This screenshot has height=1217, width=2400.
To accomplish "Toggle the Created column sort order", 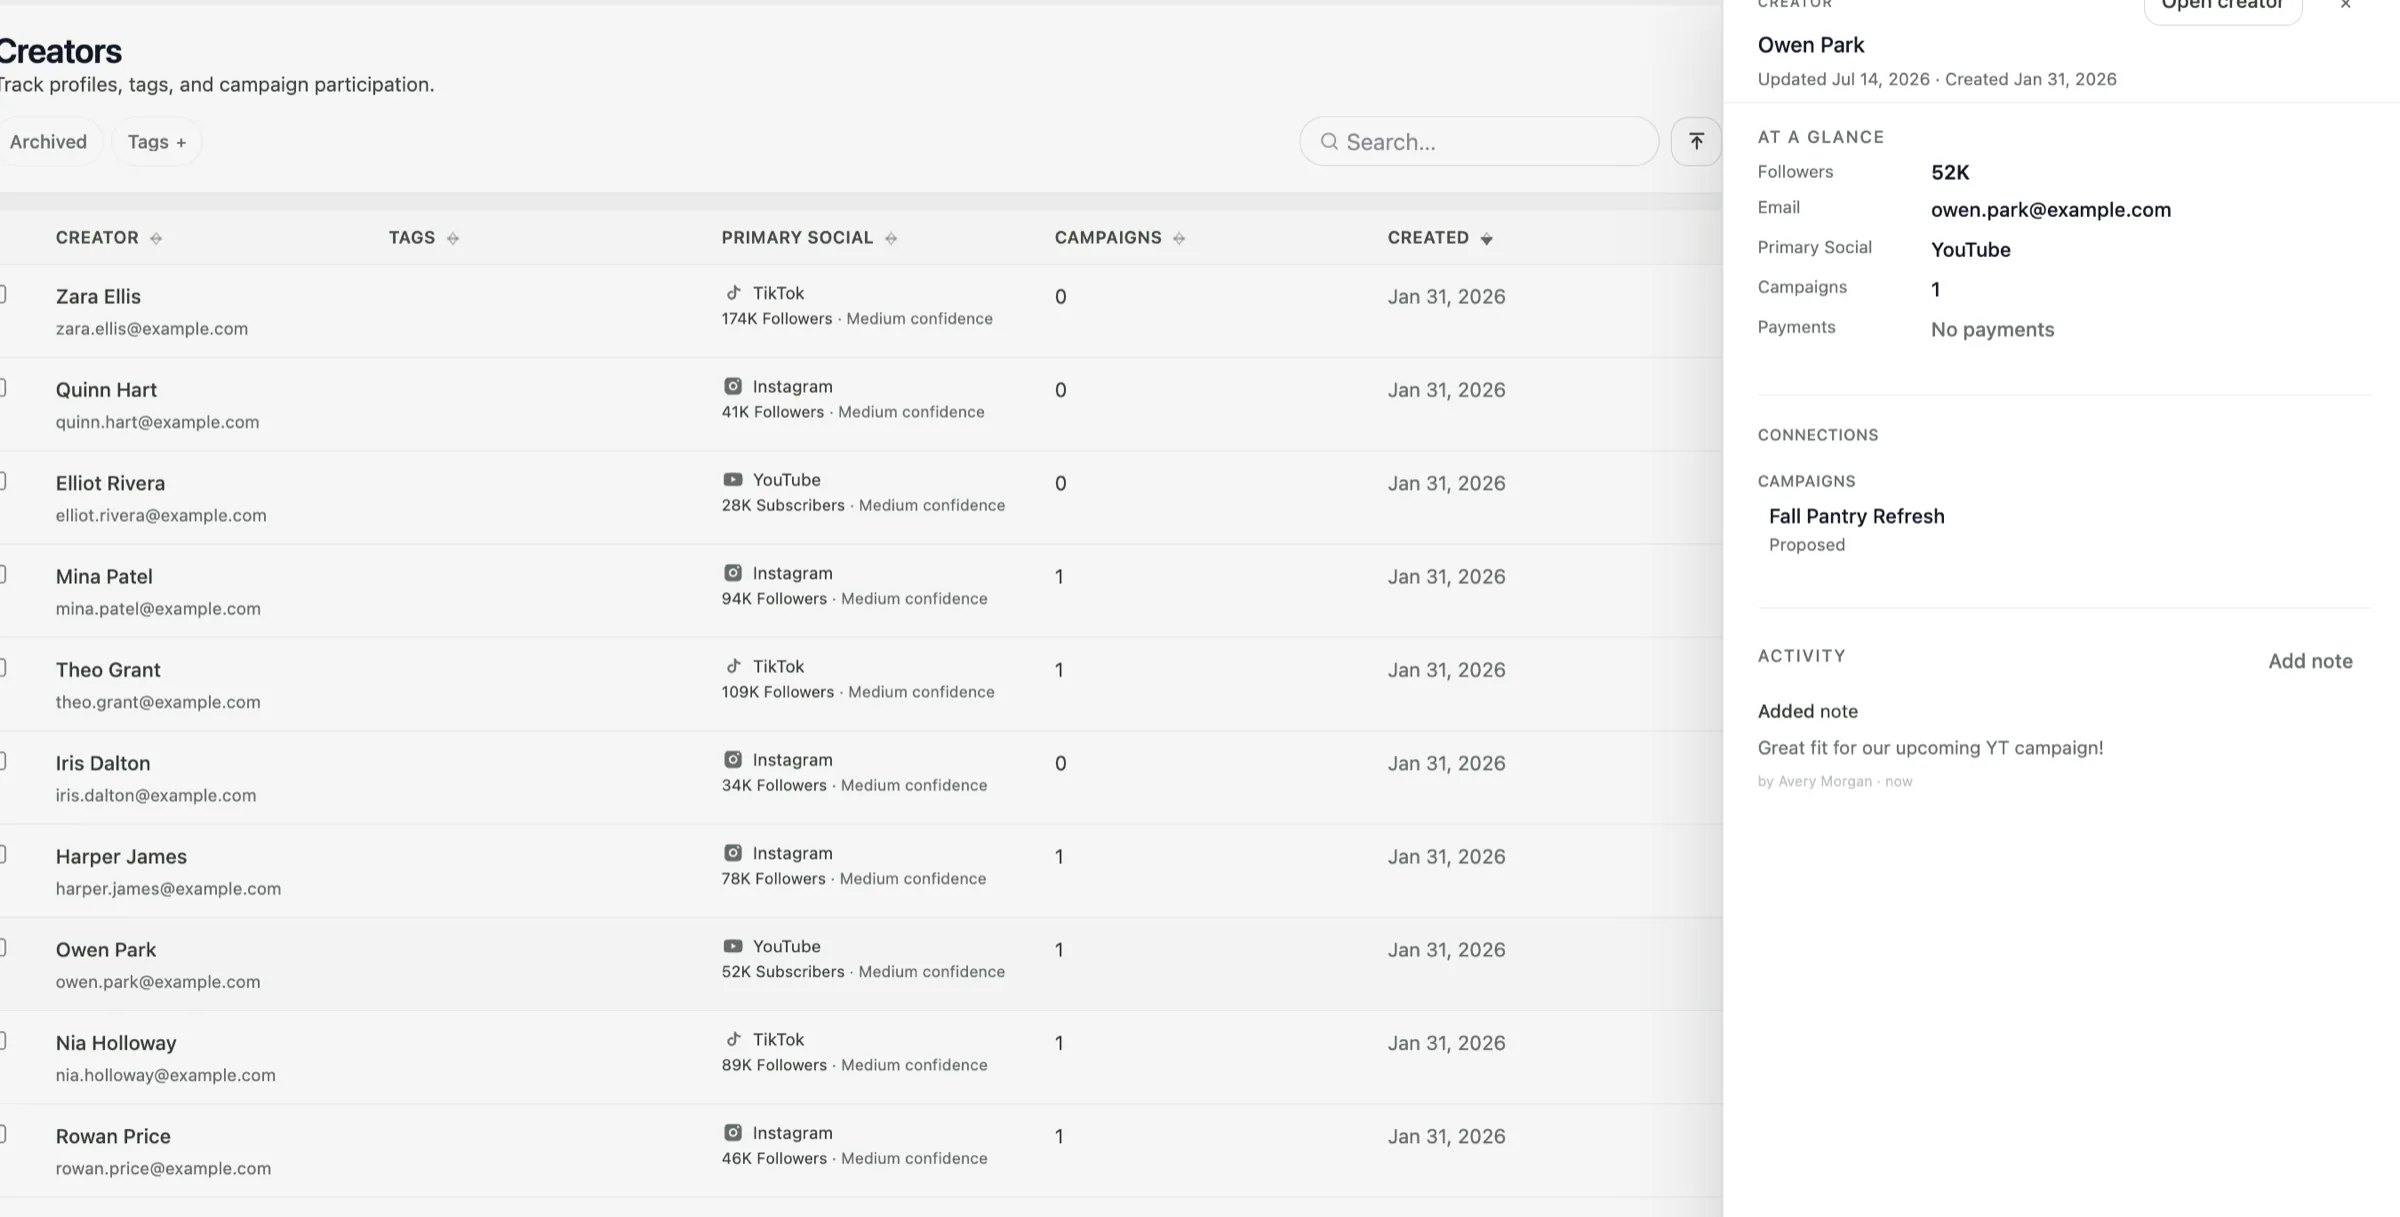I will (x=1440, y=238).
